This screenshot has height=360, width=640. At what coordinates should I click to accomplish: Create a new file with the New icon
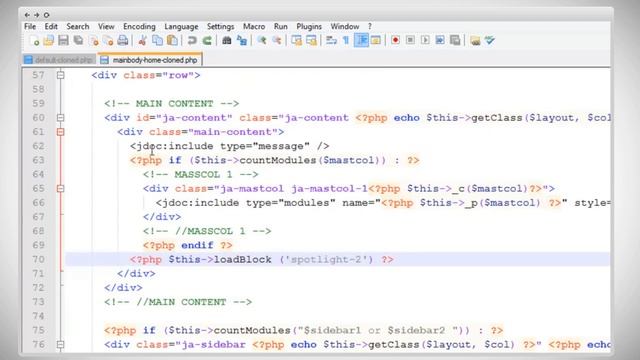pyautogui.click(x=34, y=40)
